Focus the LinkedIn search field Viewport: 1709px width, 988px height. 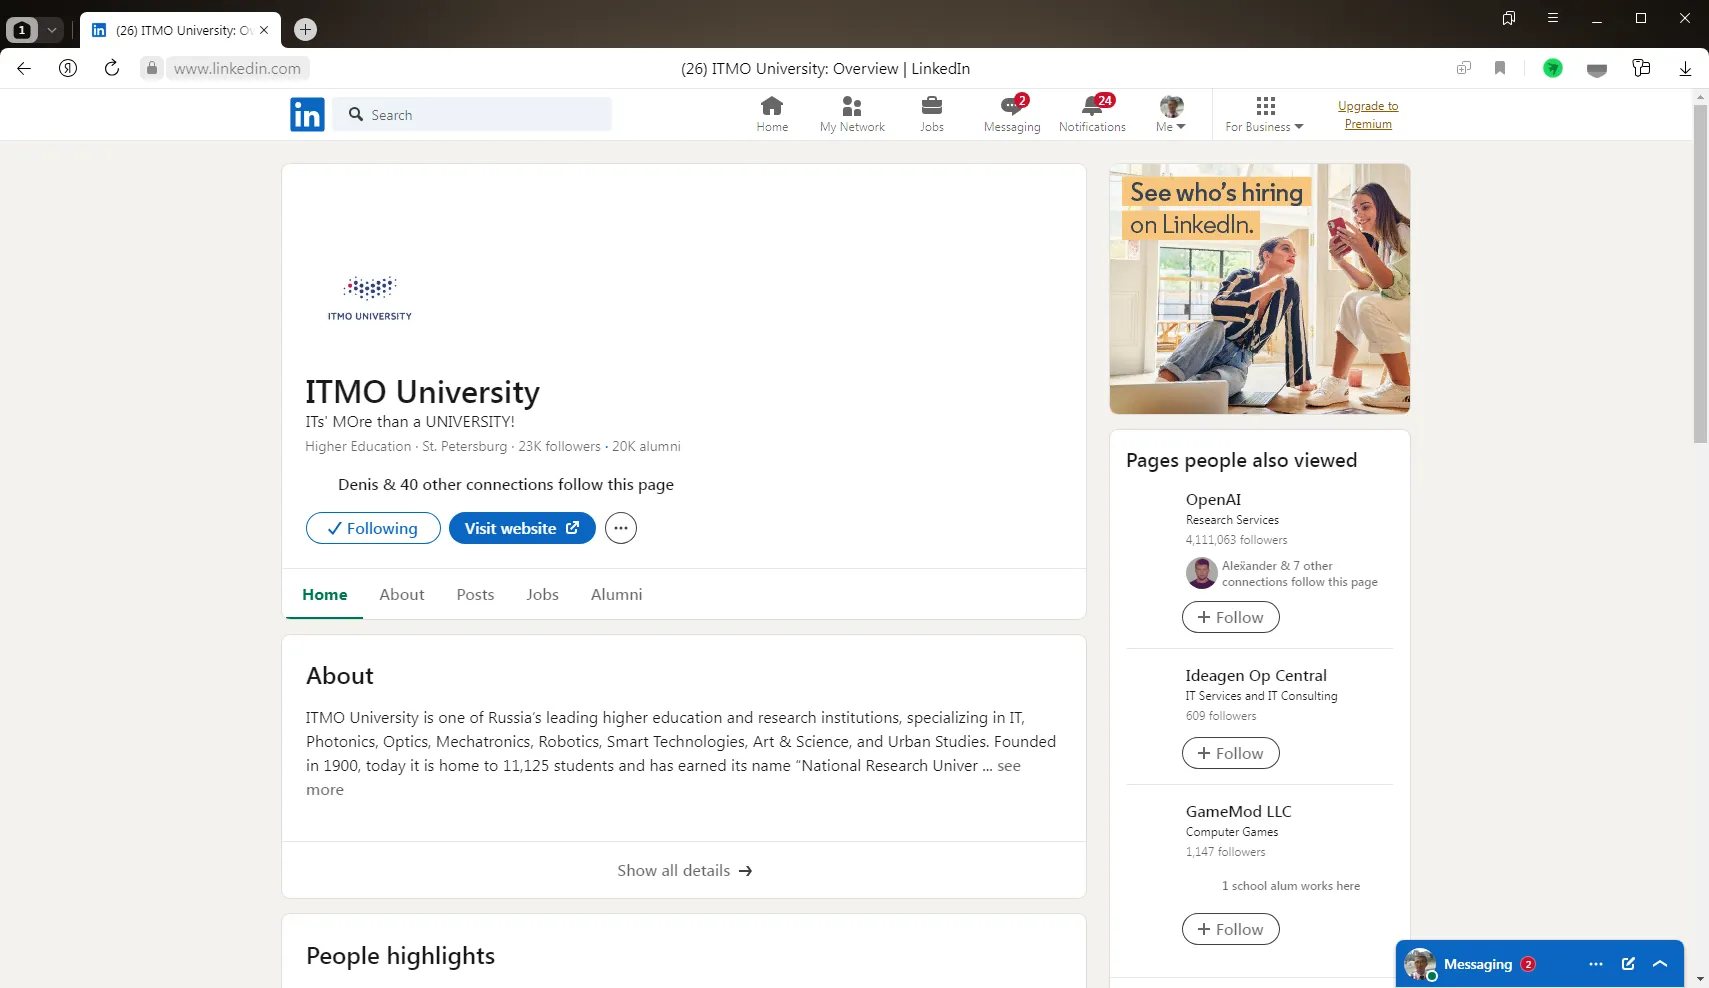tap(473, 115)
